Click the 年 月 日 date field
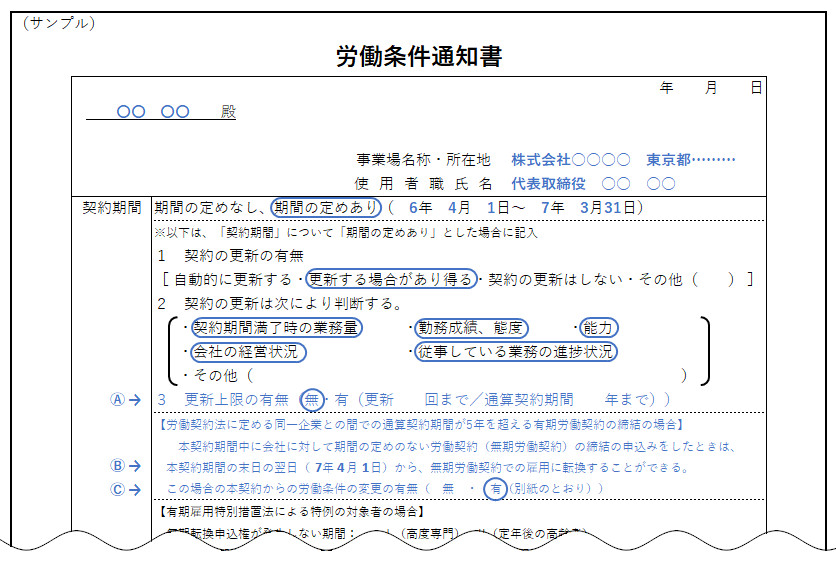This screenshot has height=561, width=836. coord(711,88)
